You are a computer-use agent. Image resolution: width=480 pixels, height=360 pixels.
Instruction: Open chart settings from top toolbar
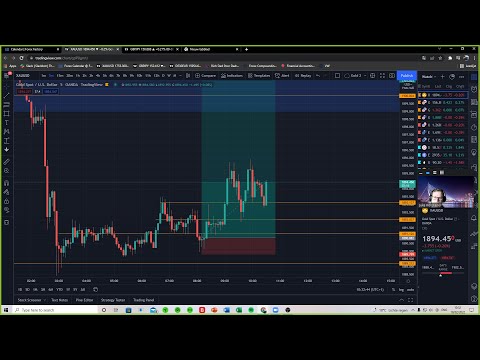[373, 76]
